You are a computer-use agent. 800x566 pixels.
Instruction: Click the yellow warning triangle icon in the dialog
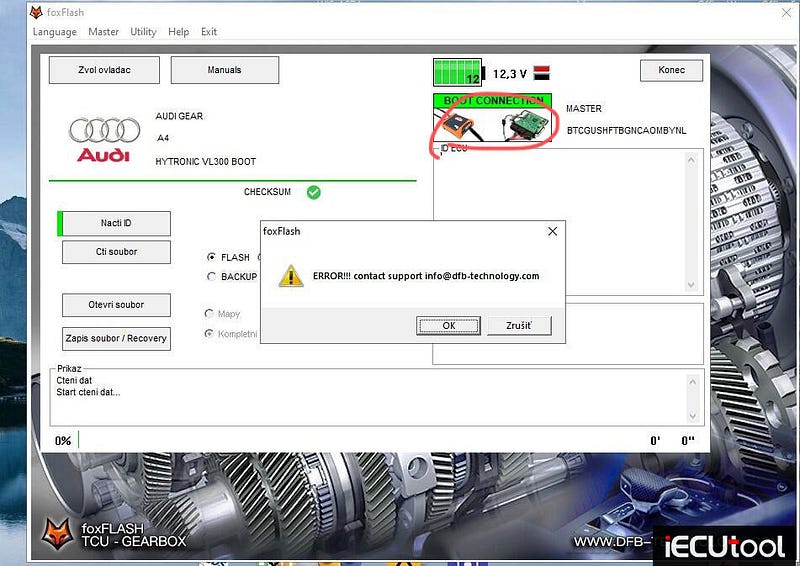pyautogui.click(x=291, y=276)
